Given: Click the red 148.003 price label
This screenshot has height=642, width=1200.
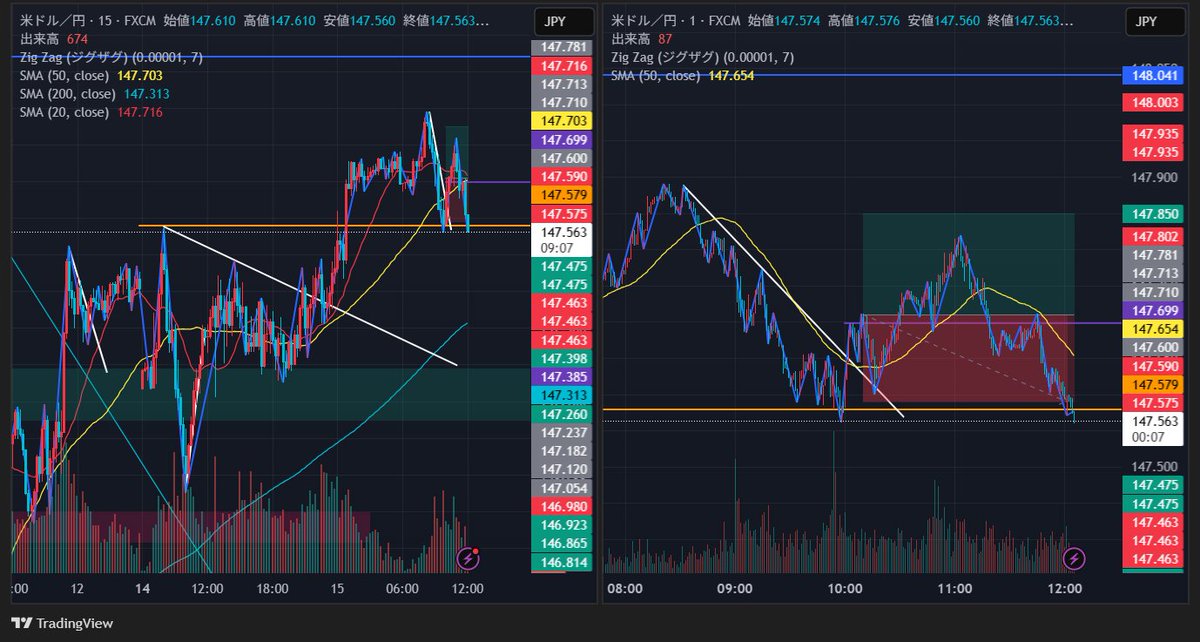Looking at the screenshot, I should pos(1155,102).
